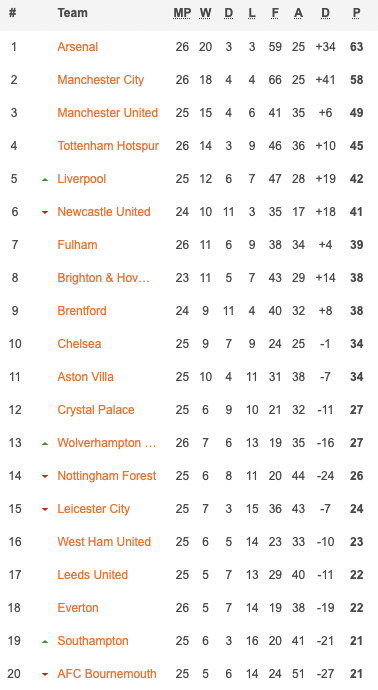
Task: Open the Chelsea team link
Action: [x=79, y=344]
